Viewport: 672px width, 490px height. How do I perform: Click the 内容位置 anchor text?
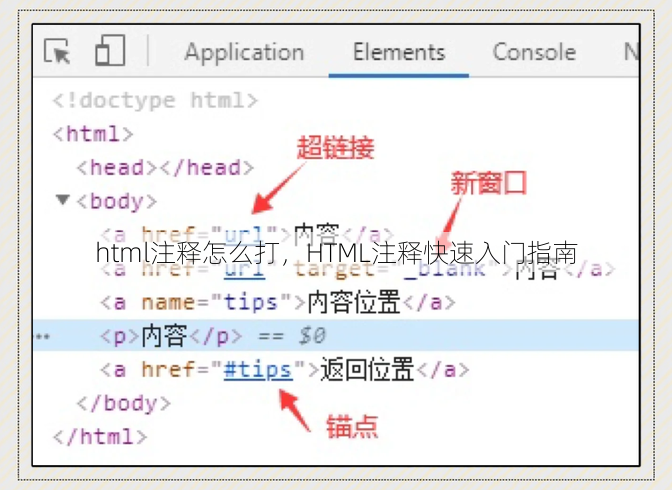pos(354,302)
